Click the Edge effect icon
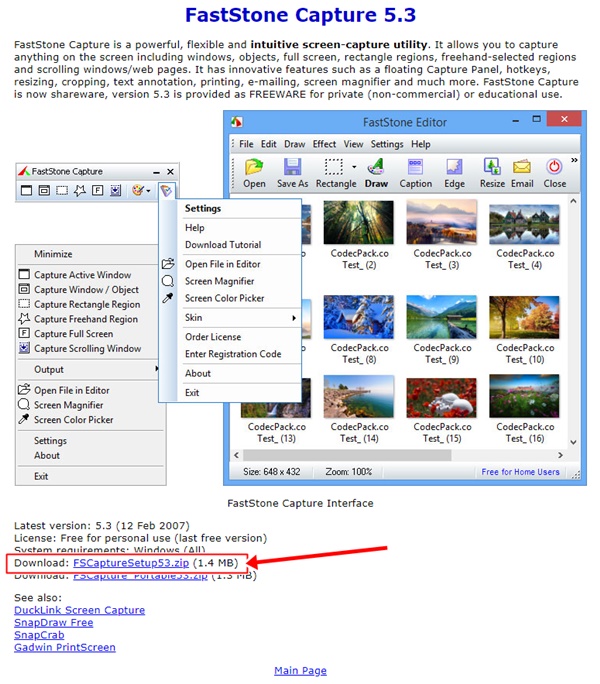The height and width of the screenshot is (684, 600). [454, 167]
